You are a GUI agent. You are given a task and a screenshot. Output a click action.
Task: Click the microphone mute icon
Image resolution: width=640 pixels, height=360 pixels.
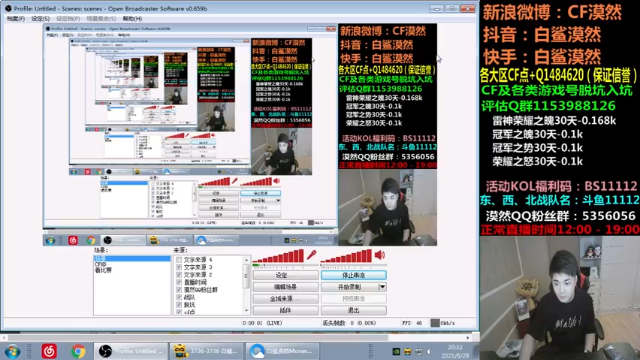[x=311, y=255]
